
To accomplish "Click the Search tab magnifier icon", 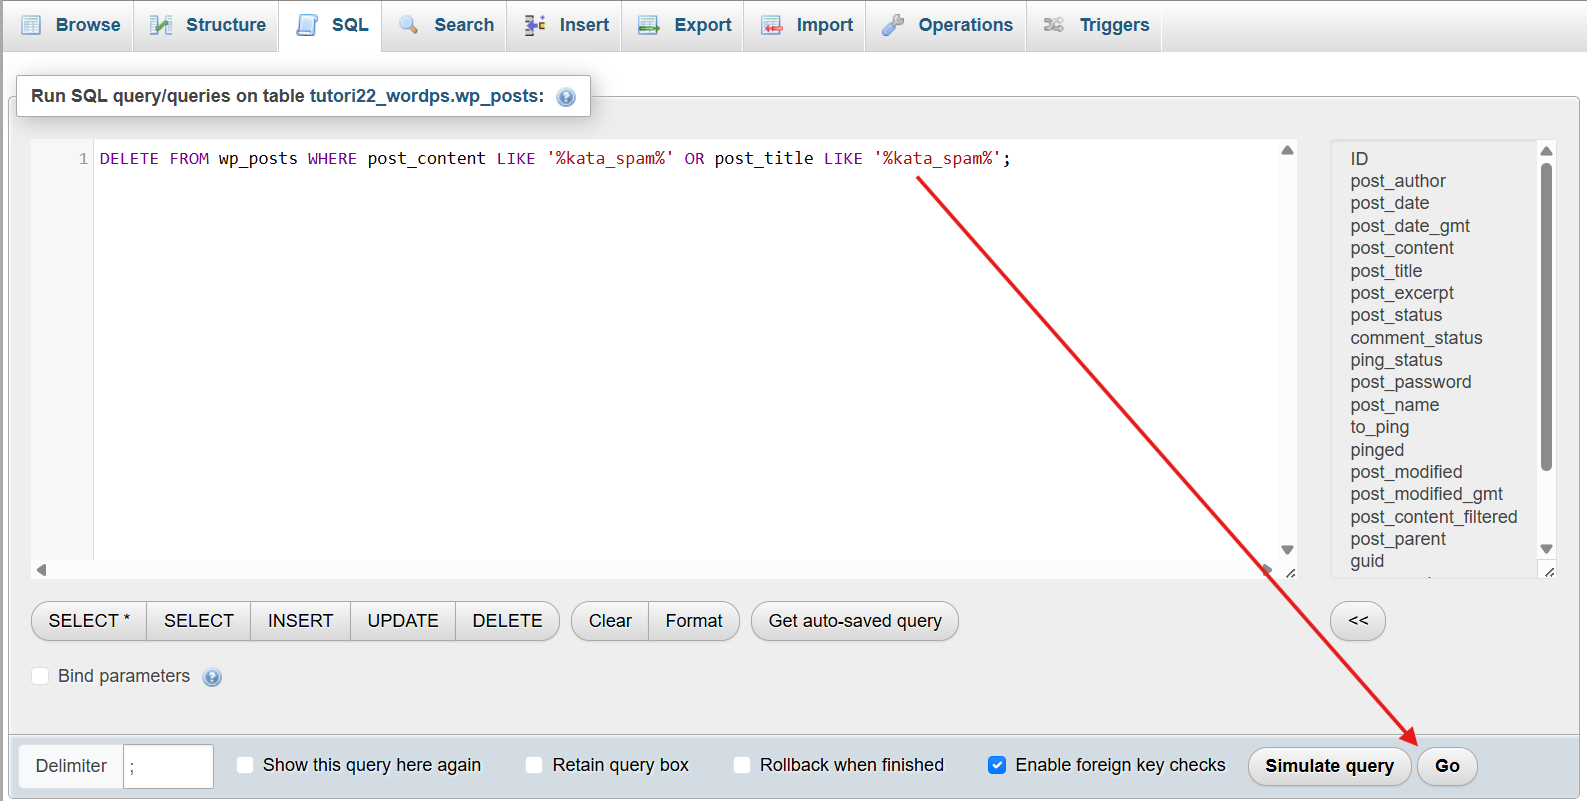I will click(408, 25).
